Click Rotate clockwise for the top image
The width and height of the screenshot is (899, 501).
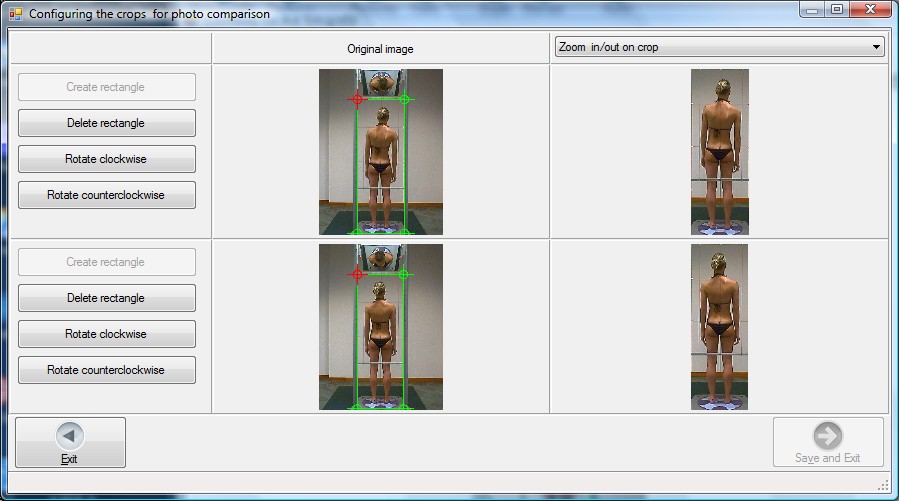(107, 159)
